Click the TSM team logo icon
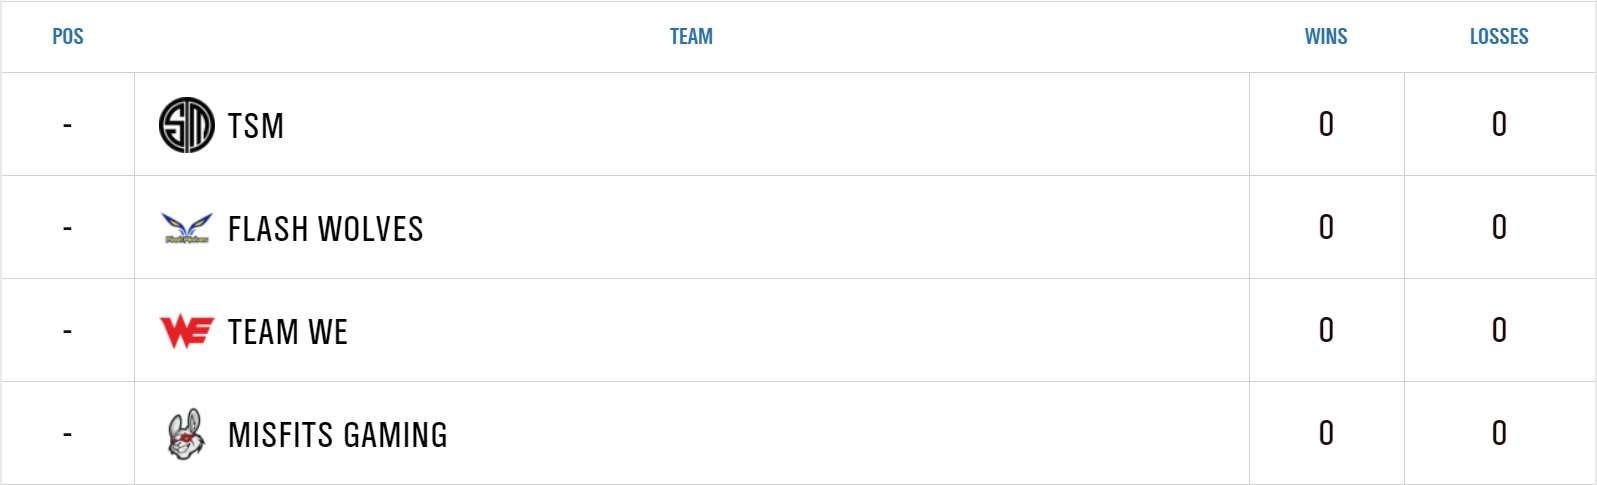 click(187, 125)
